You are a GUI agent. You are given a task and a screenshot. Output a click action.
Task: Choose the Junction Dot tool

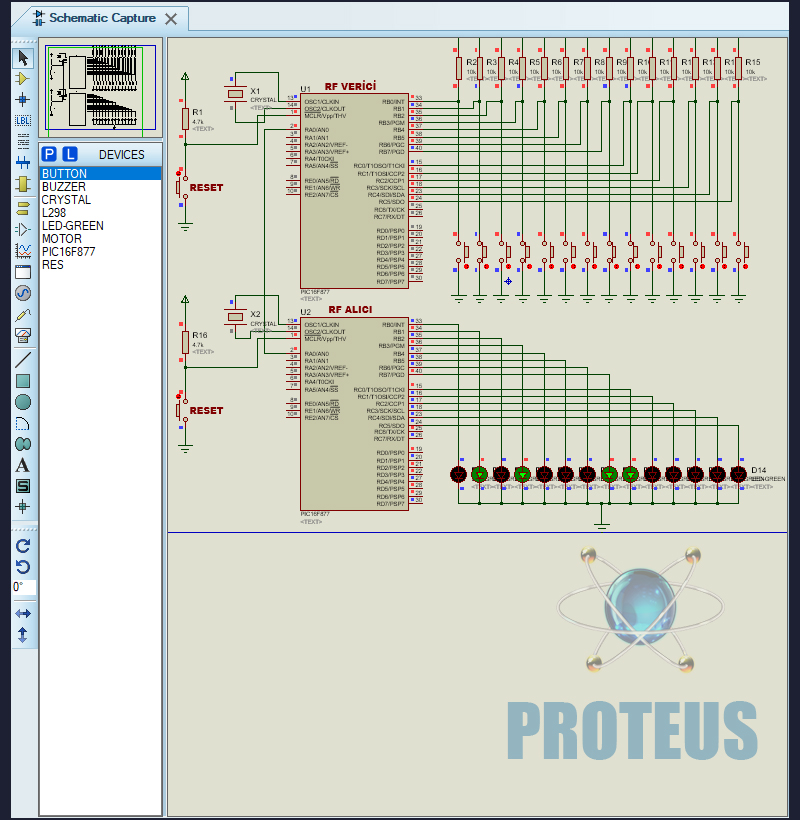[x=22, y=99]
